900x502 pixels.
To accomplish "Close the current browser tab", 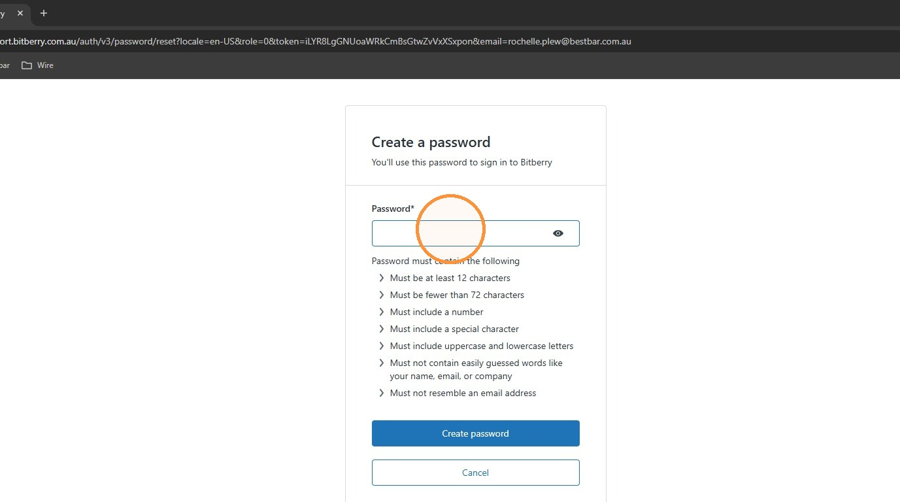I will click(20, 13).
